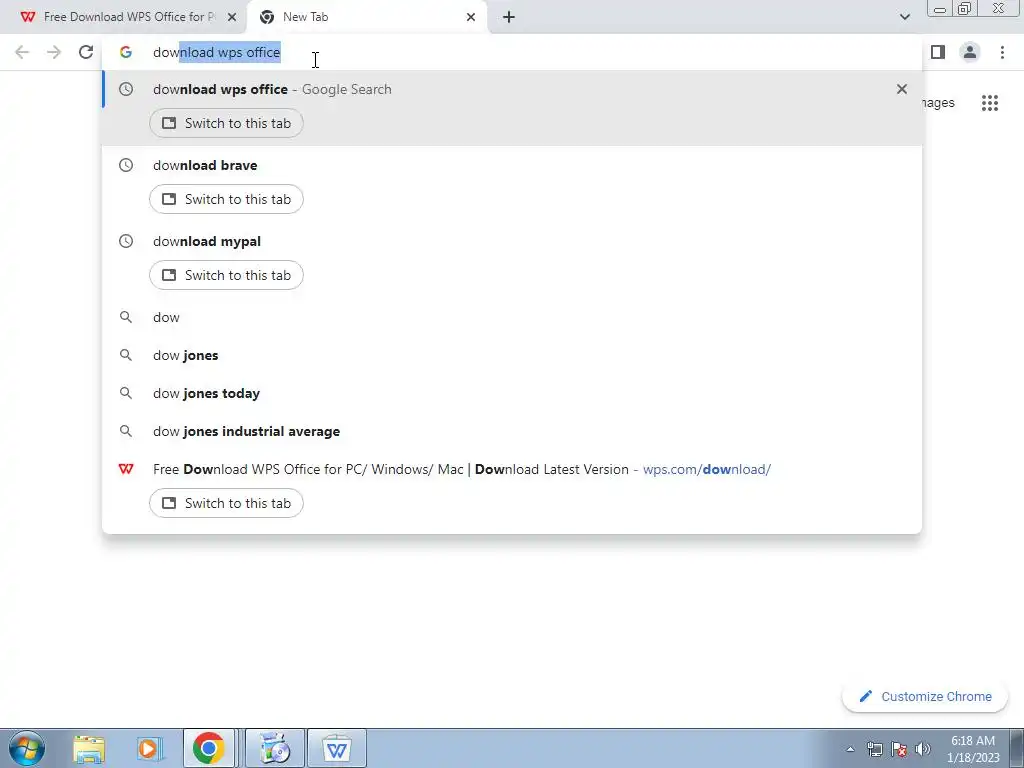Select 'dow jones industrial average' suggestion
The image size is (1024, 768).
tap(512, 431)
